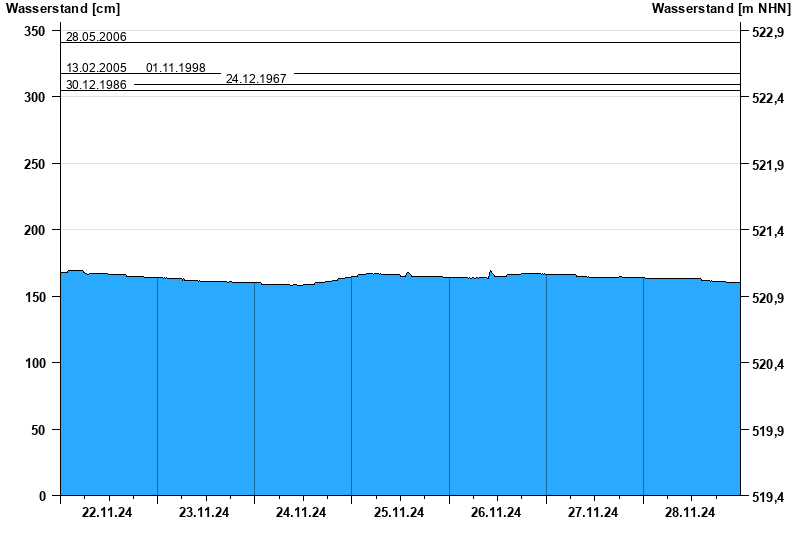Click the 13.02.2005 historic level label
The height and width of the screenshot is (550, 800).
tap(96, 68)
